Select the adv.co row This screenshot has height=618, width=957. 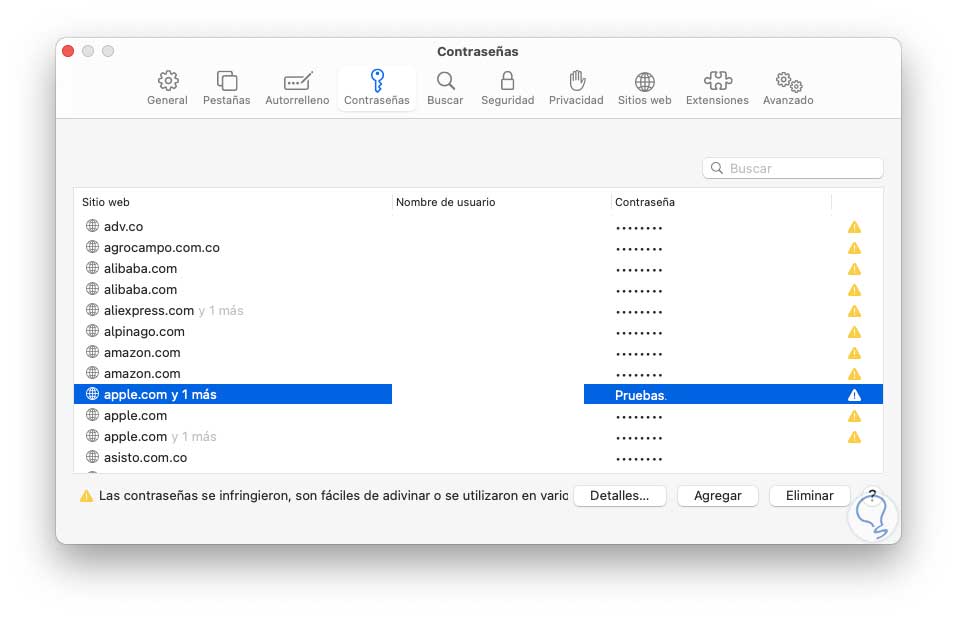pyautogui.click(x=478, y=226)
